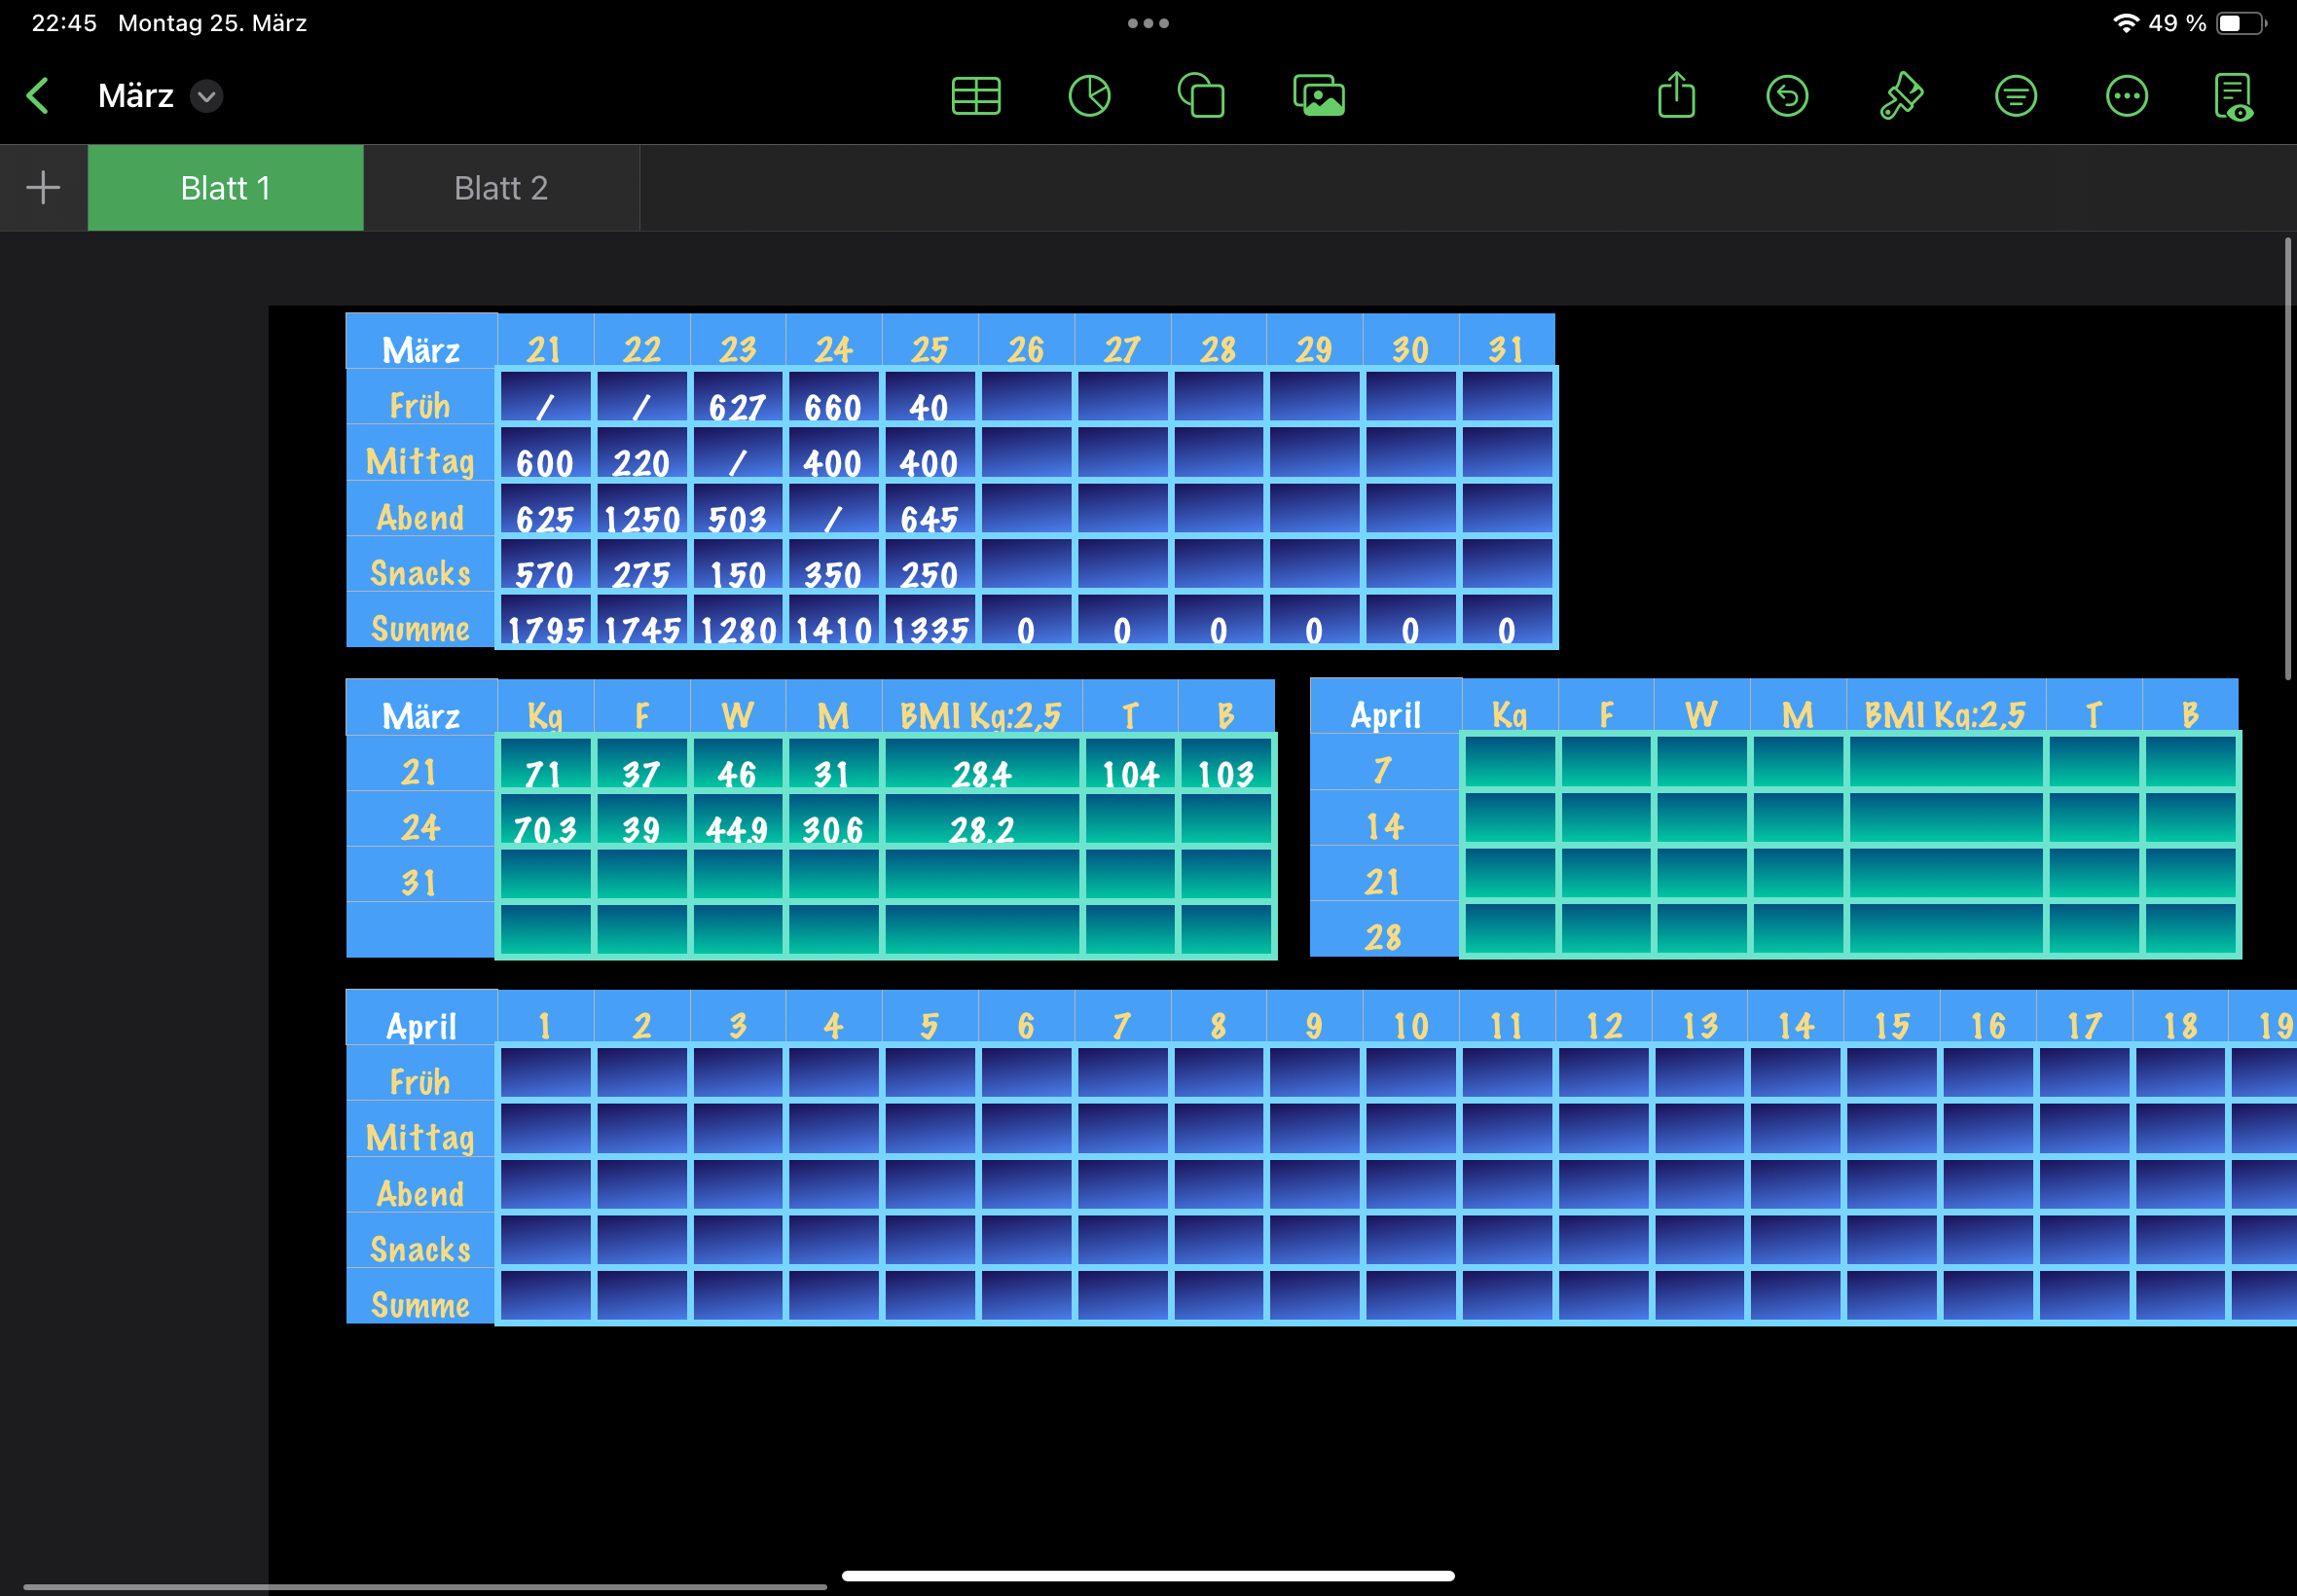Go back with the green chevron
Viewport: 2297px width, 1596px height.
click(x=38, y=96)
